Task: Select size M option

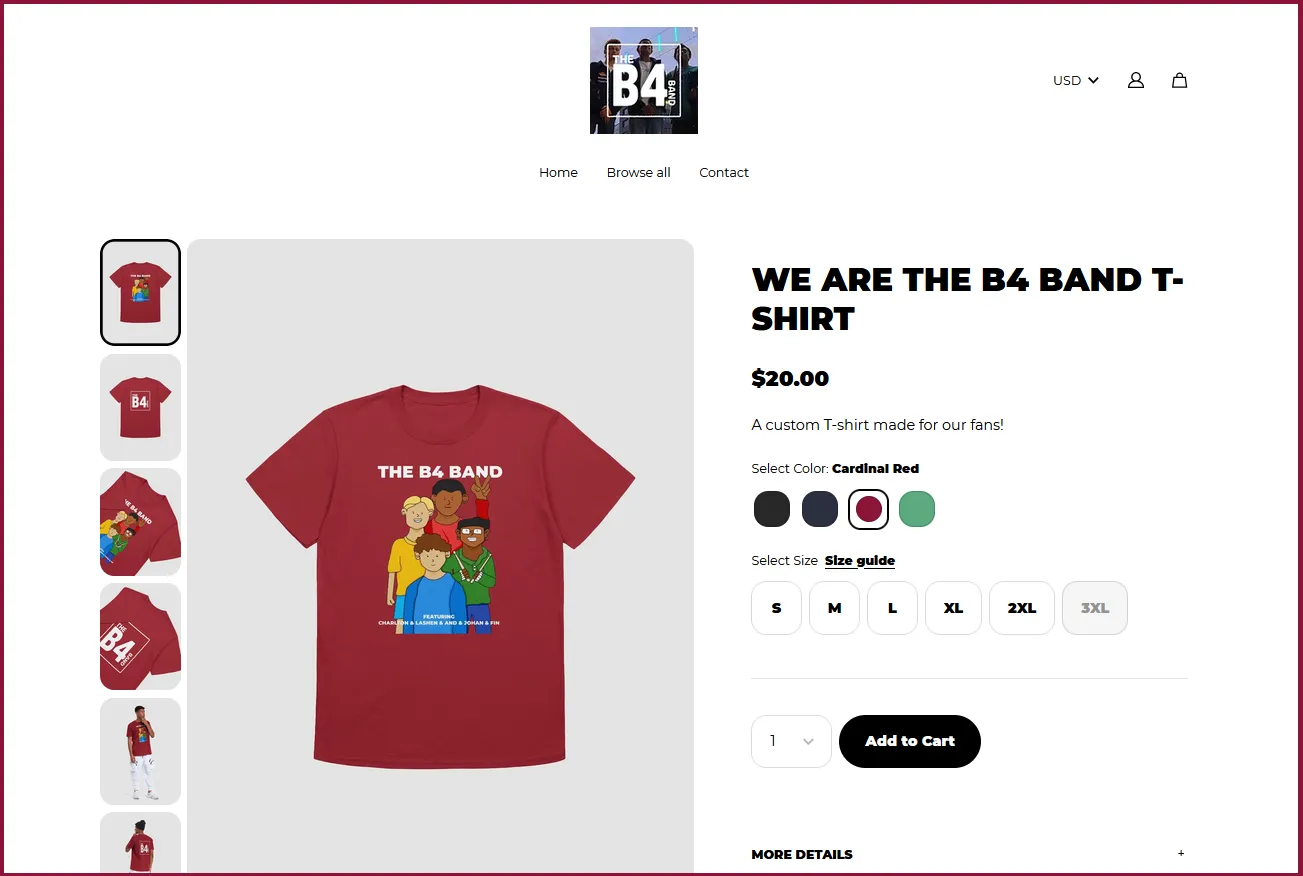Action: 834,608
